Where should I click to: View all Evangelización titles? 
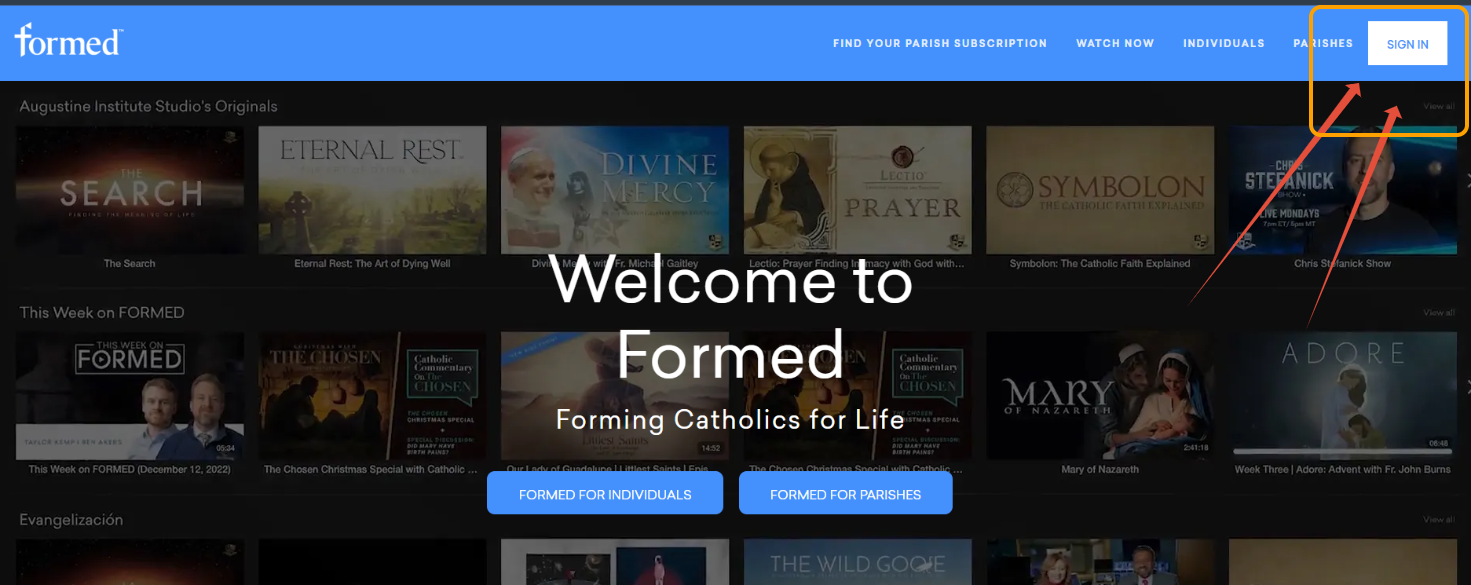tap(1439, 520)
